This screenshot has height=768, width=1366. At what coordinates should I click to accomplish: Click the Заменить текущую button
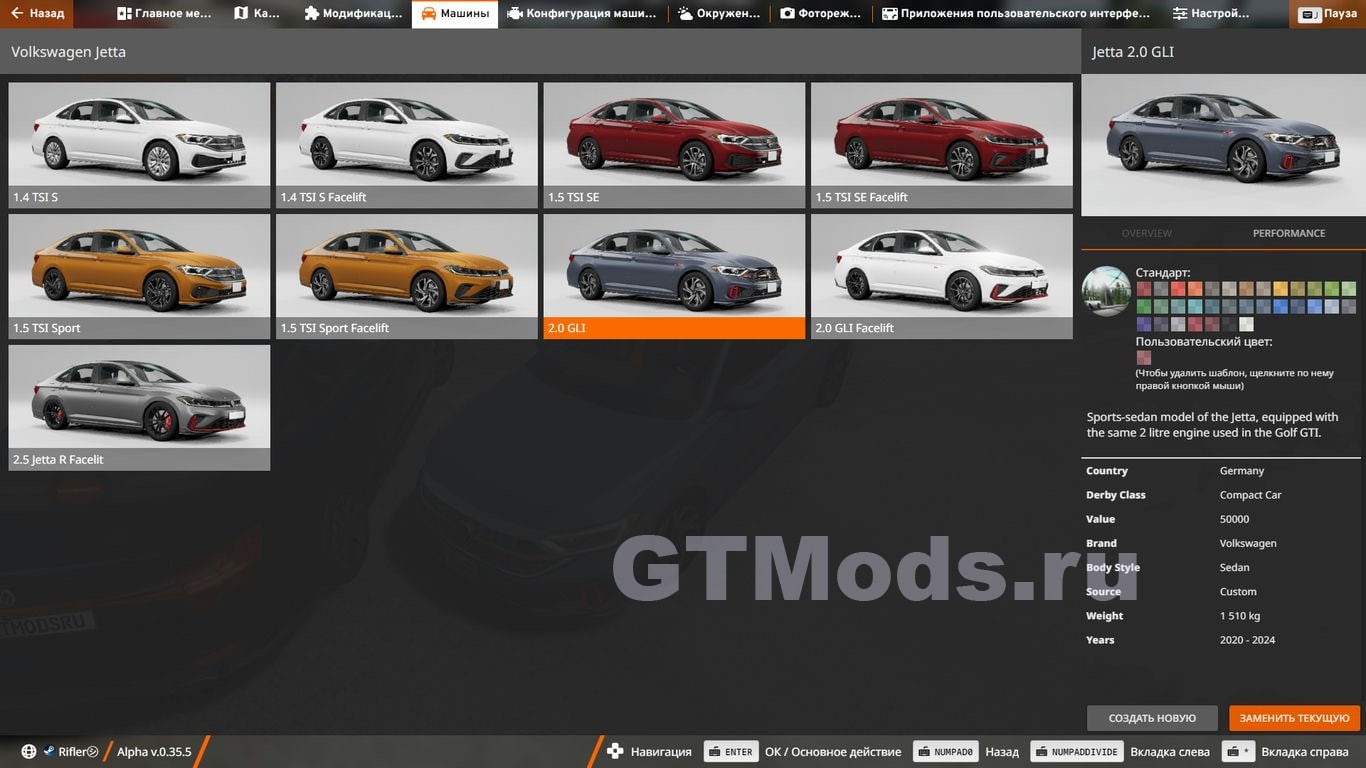(1295, 718)
